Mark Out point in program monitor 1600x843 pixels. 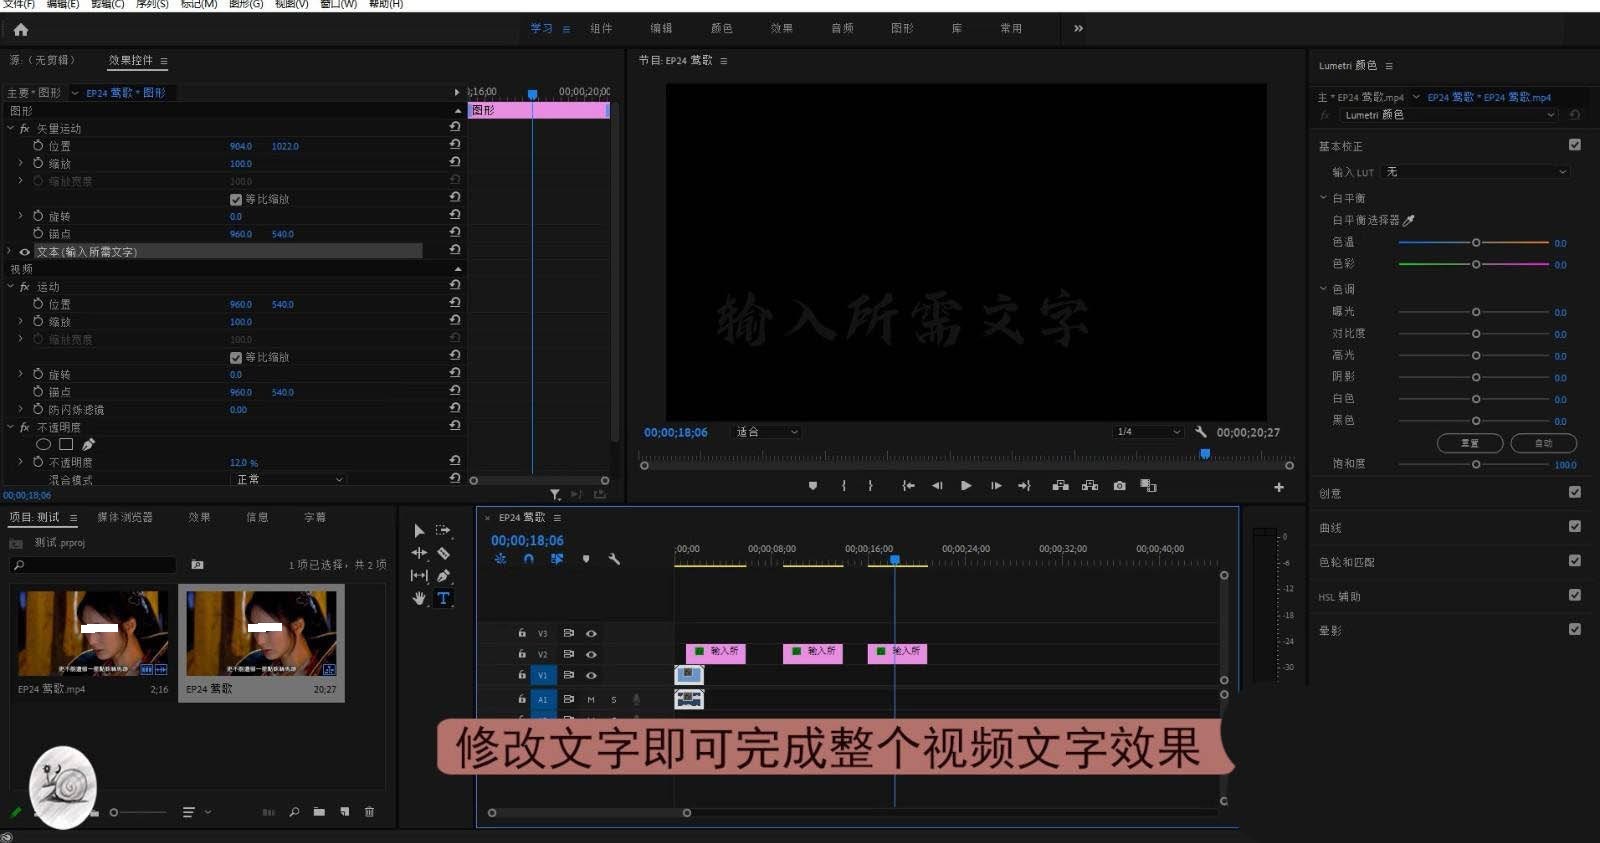(x=871, y=486)
